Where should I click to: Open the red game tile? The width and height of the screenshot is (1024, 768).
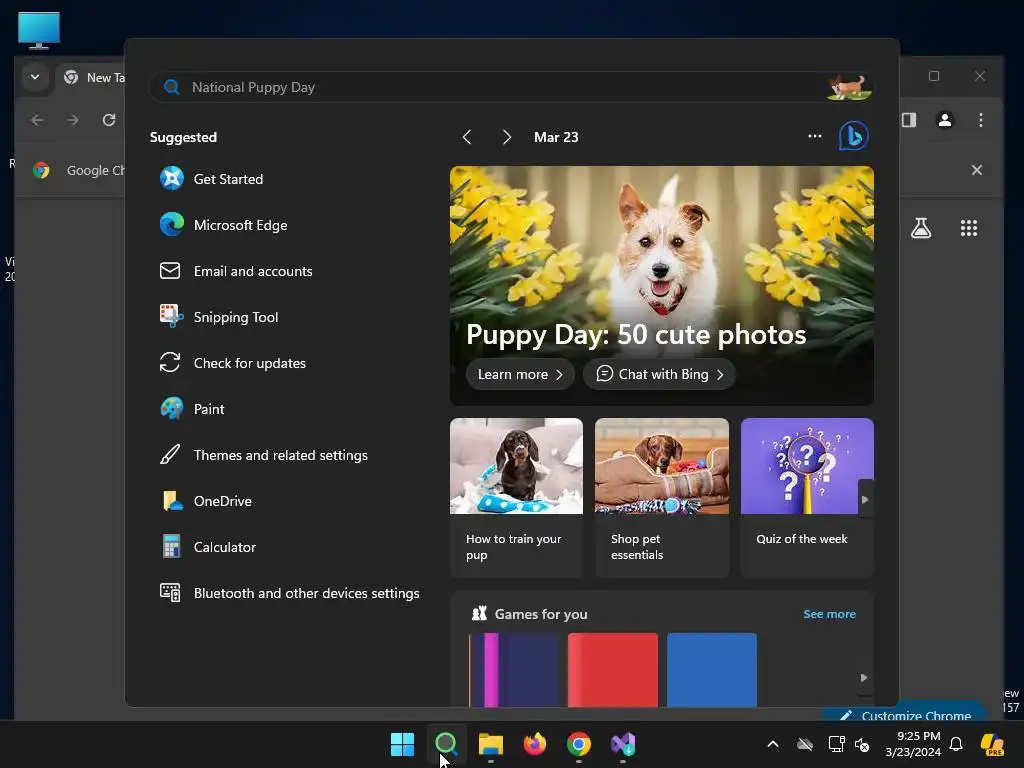click(613, 669)
